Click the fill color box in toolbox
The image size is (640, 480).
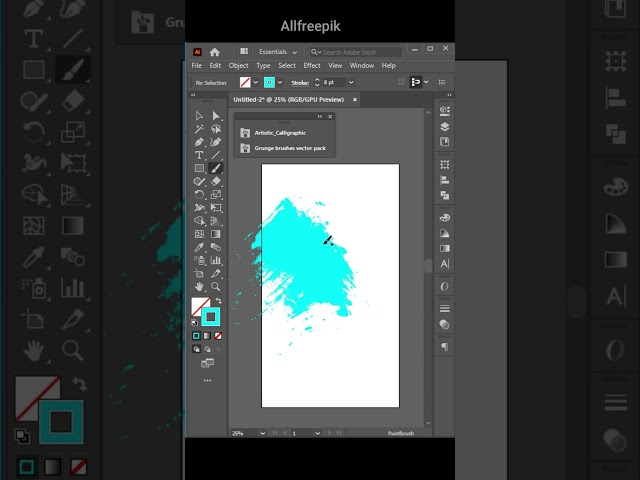198,304
